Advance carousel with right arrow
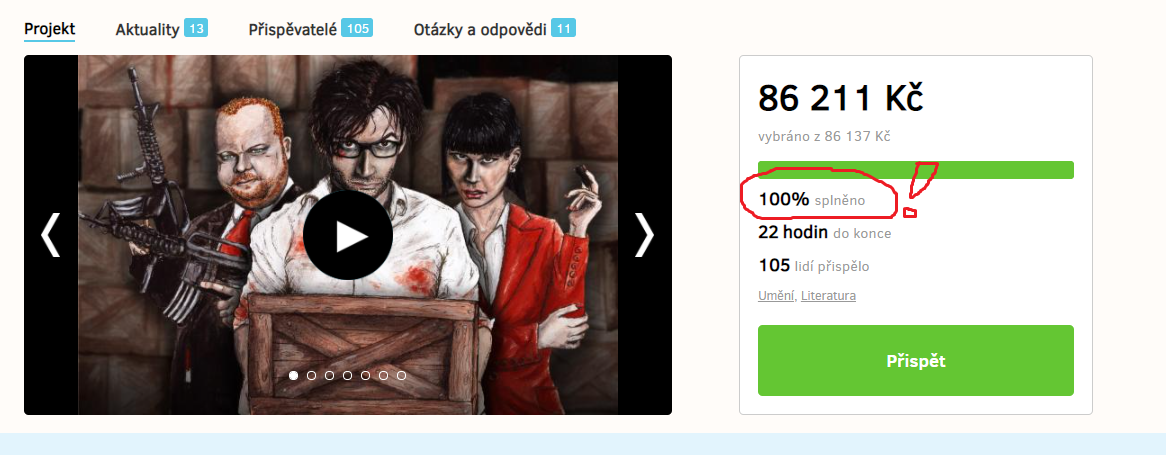This screenshot has width=1166, height=455. 644,235
